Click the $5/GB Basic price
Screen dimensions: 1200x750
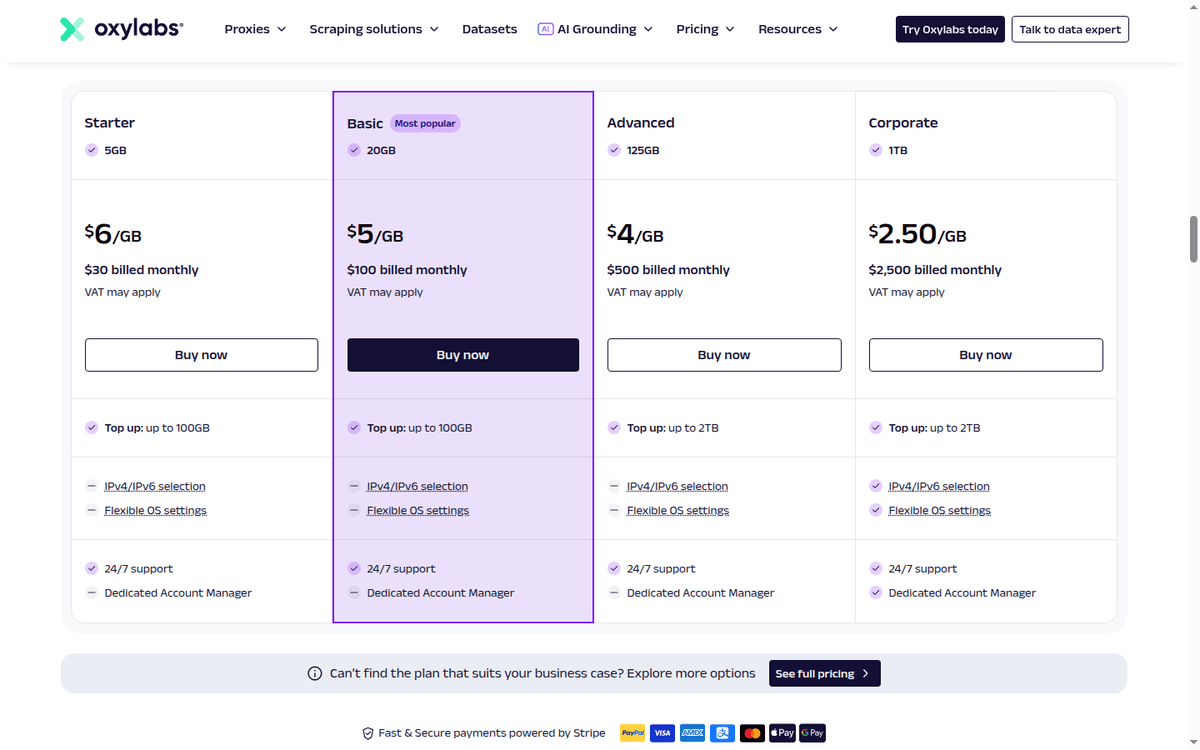[x=375, y=234]
